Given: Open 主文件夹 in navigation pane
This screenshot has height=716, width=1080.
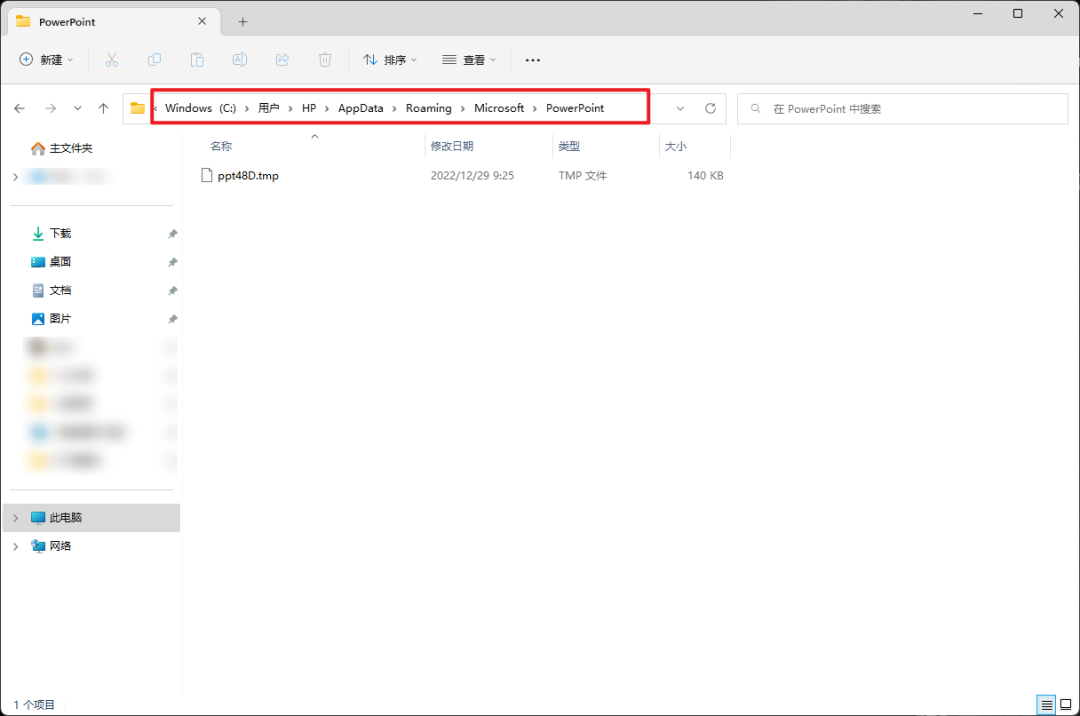Looking at the screenshot, I should click(x=61, y=148).
